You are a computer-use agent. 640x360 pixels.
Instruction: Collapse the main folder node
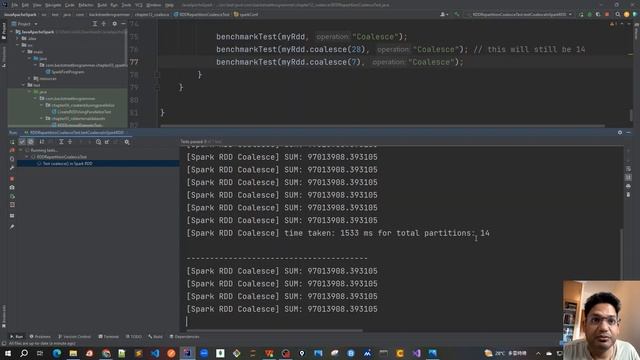pyautogui.click(x=24, y=52)
